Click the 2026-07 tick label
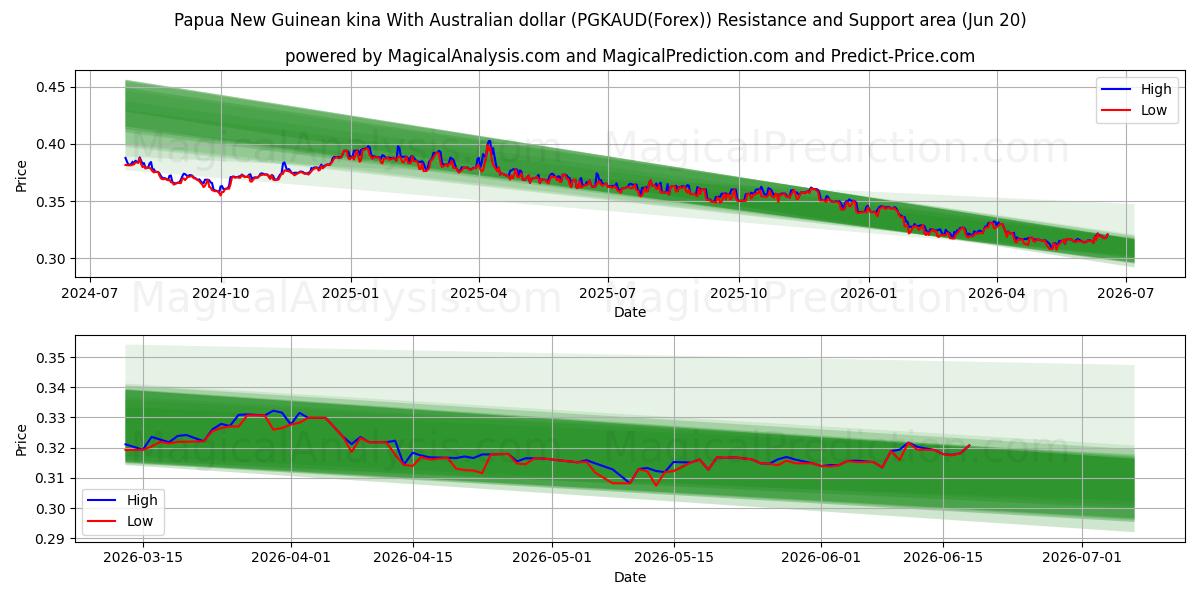This screenshot has height=600, width=1200. [x=1126, y=294]
